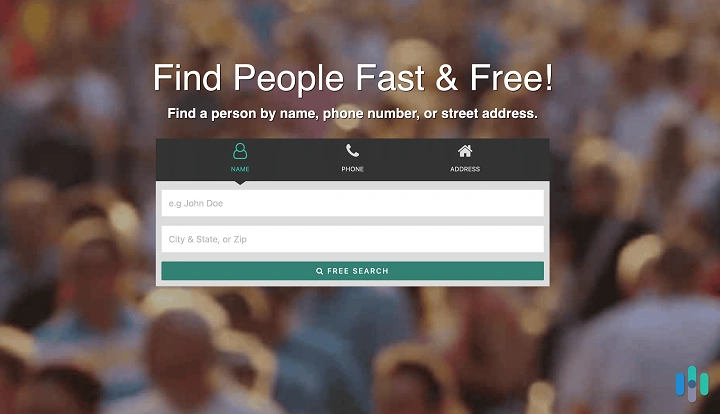This screenshot has height=414, width=720.
Task: Click the word 'Free!' in the headline
Action: point(511,78)
